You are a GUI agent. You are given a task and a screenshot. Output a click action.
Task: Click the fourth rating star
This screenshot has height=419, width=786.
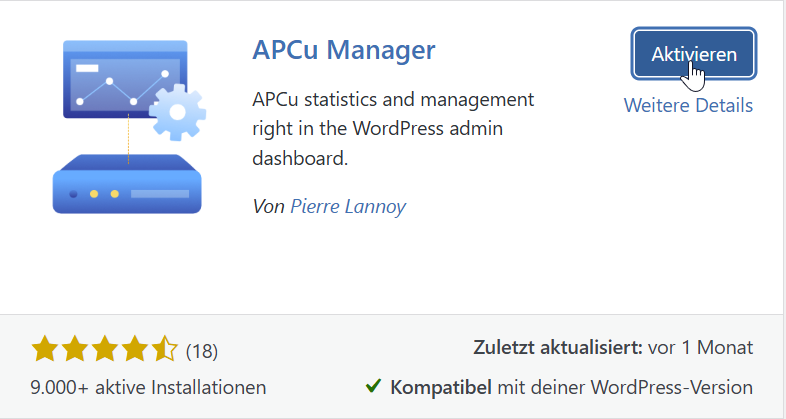[135, 349]
